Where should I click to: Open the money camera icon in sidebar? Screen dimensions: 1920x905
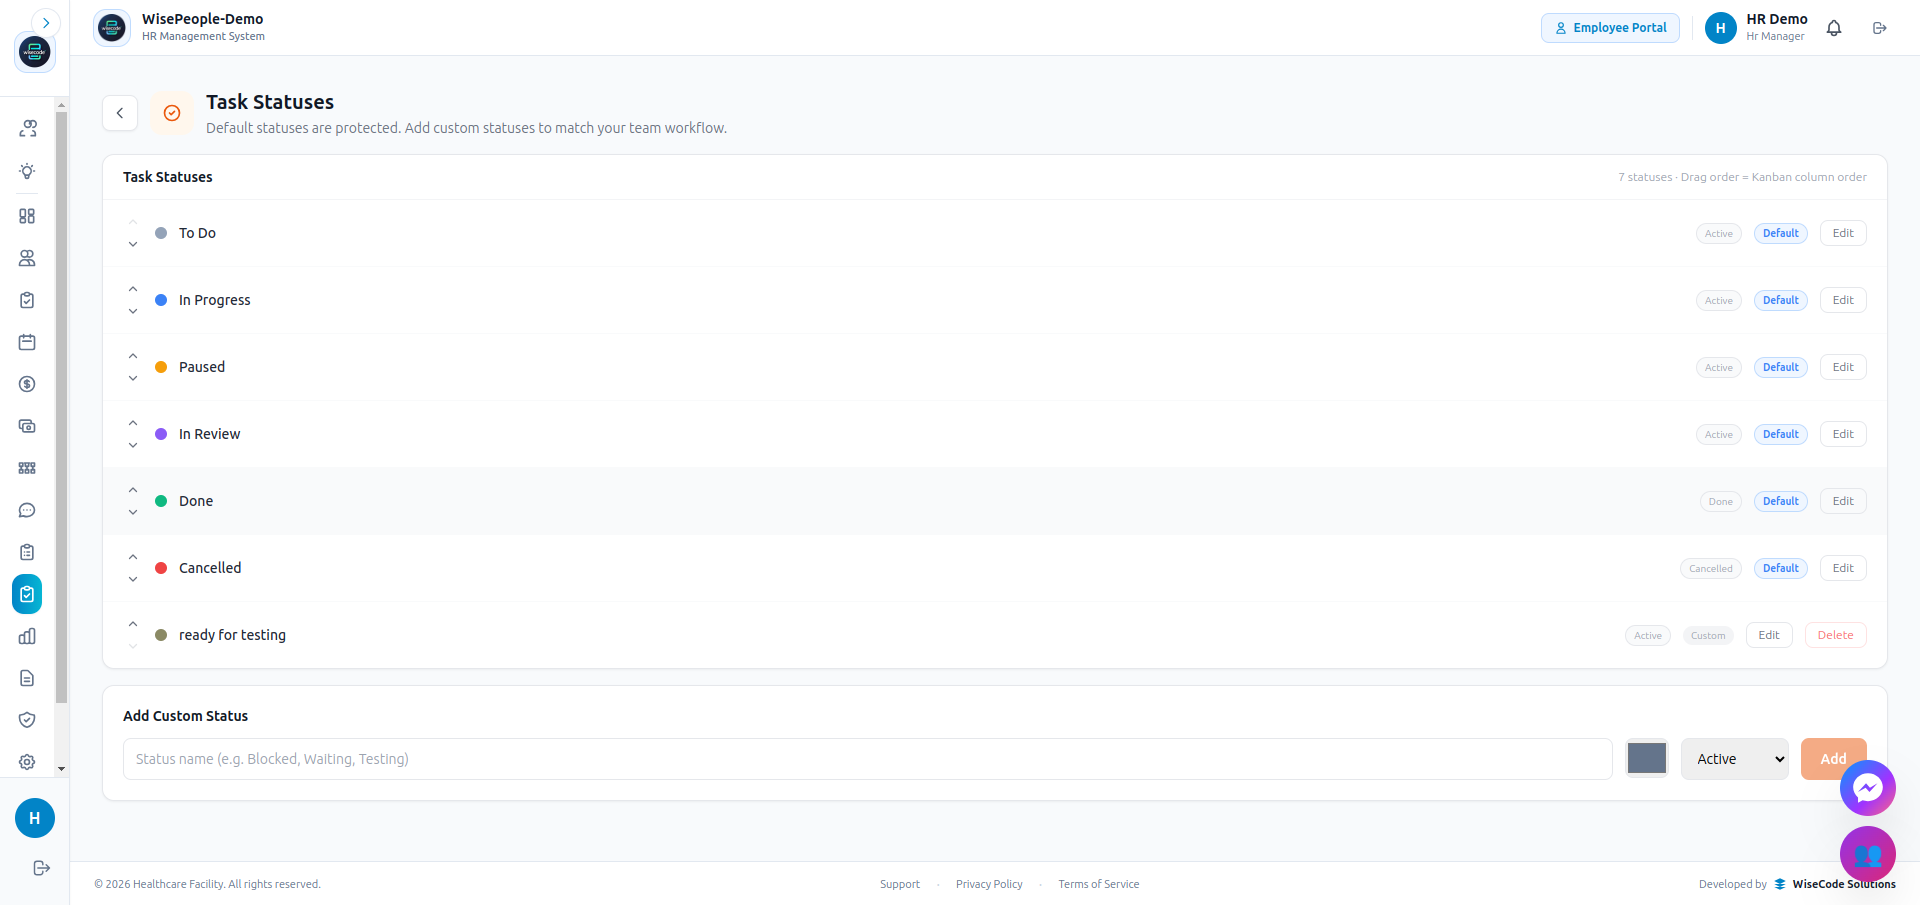pos(27,426)
